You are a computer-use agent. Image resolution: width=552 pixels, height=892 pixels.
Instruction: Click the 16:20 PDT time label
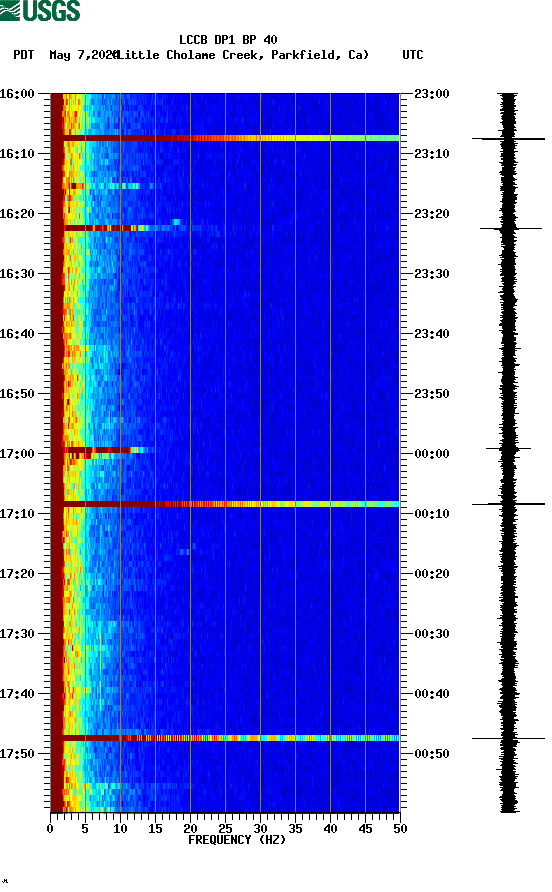pyautogui.click(x=17, y=213)
